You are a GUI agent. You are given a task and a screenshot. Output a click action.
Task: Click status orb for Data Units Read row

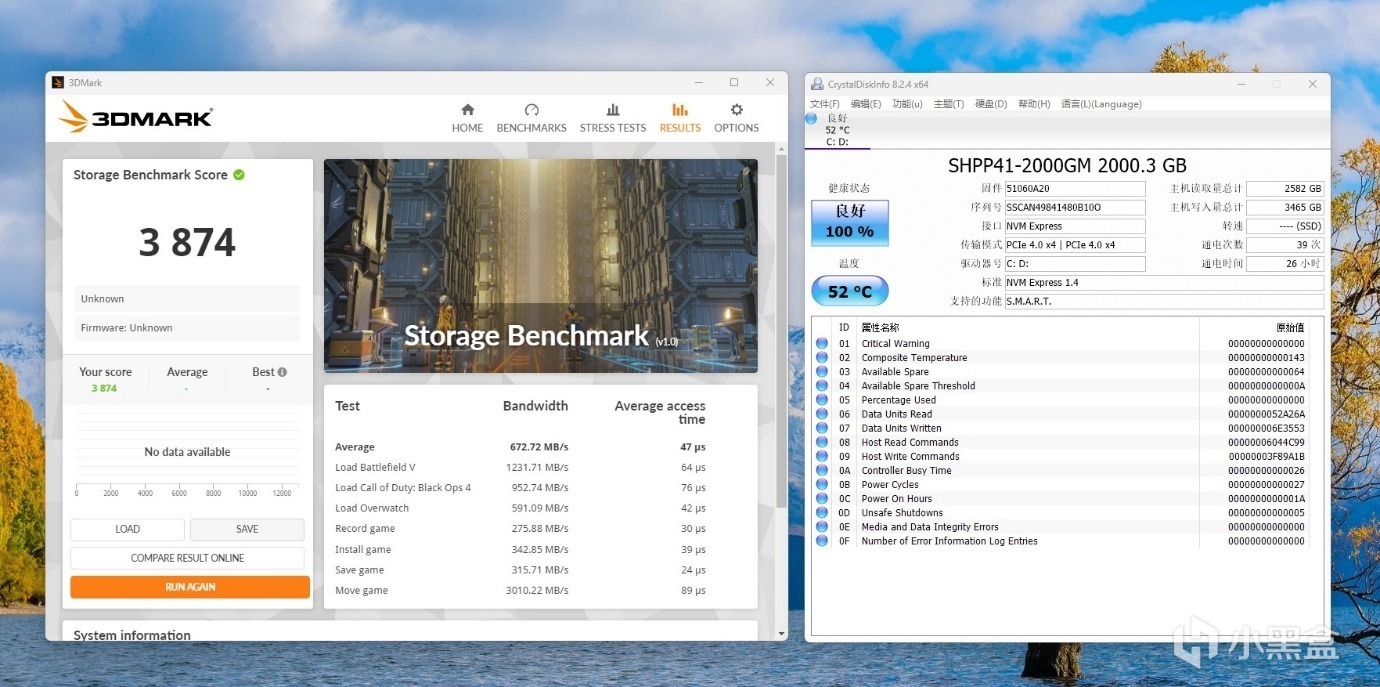[x=822, y=414]
